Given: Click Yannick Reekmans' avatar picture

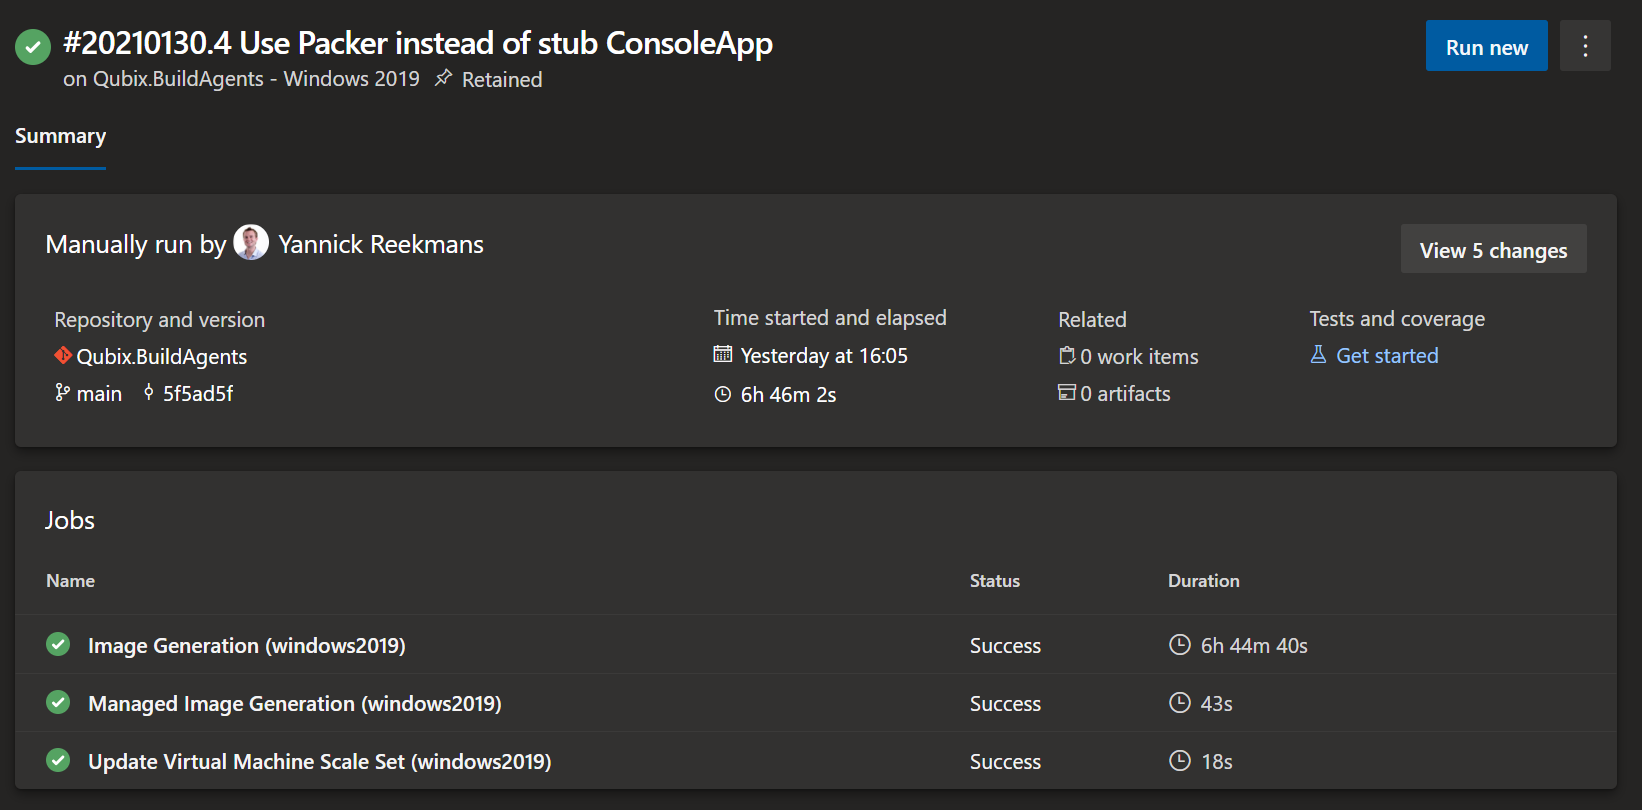Looking at the screenshot, I should coord(251,243).
